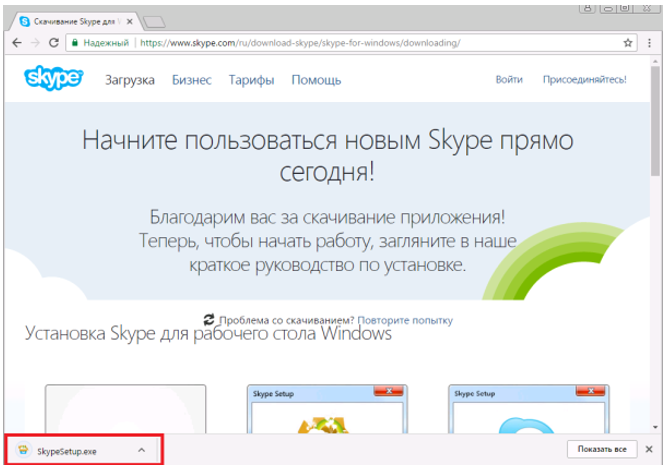Click the Войти link

[509, 79]
